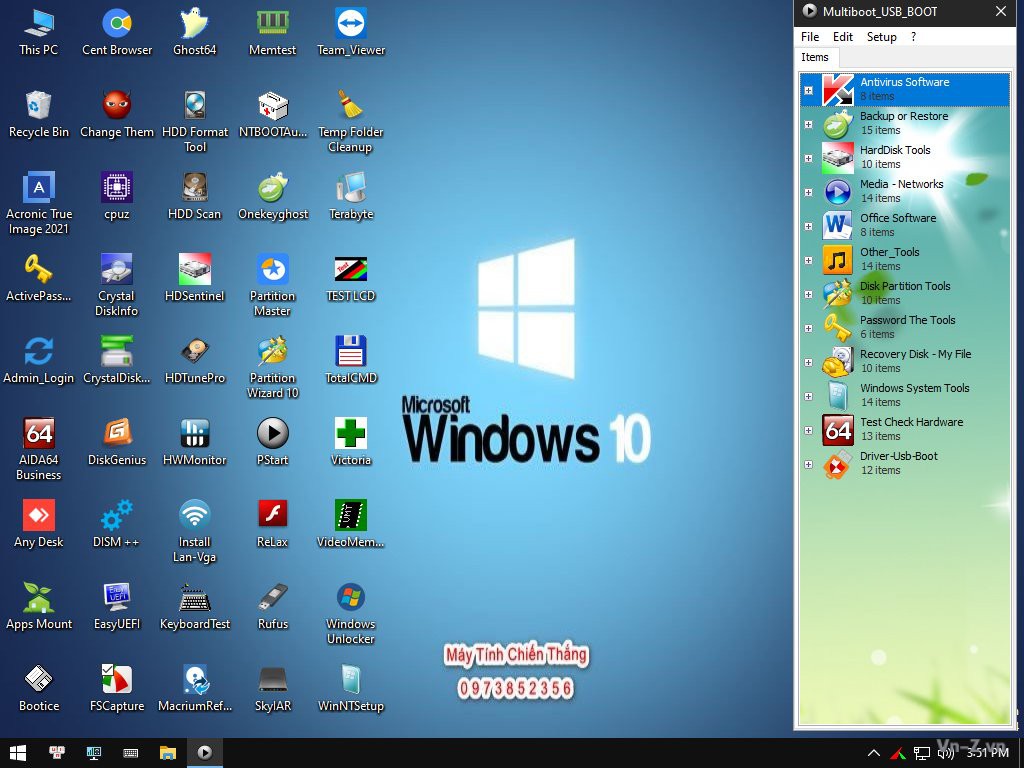
Task: Choose the Onekeyghost icon
Action: 272,195
